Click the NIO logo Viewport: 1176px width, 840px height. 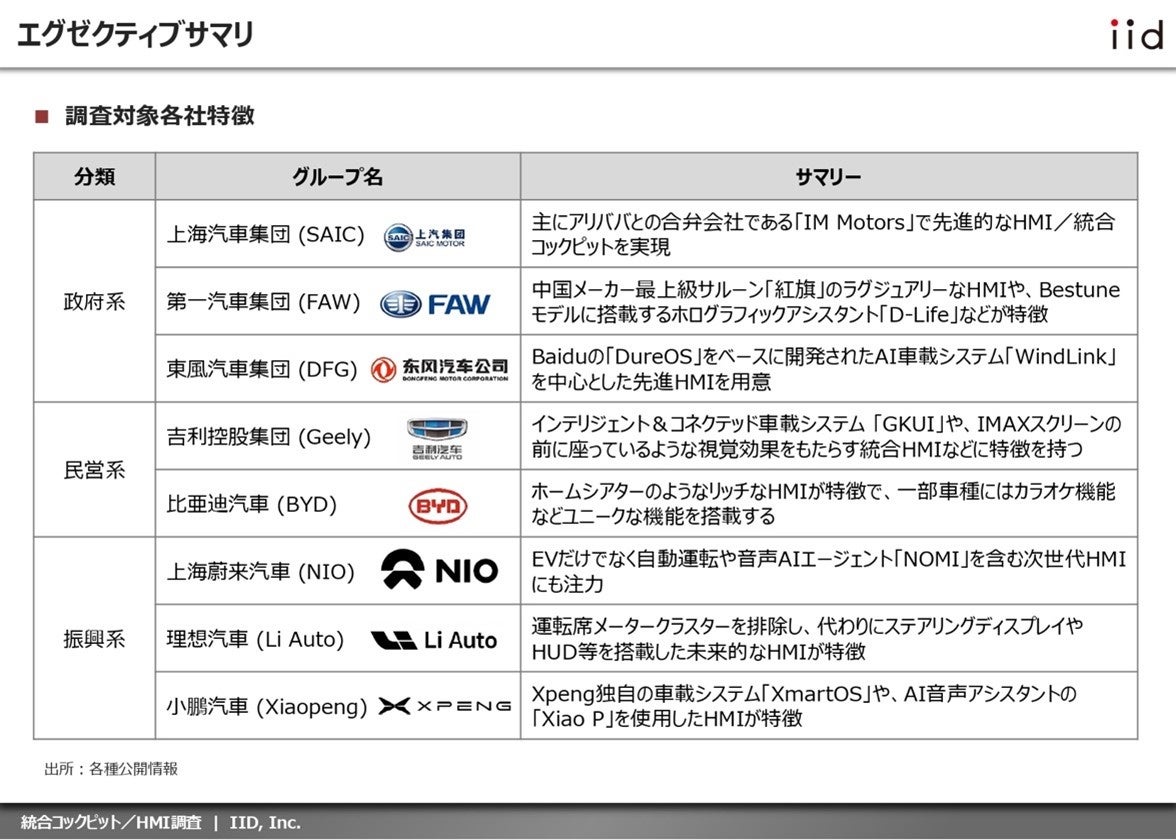pyautogui.click(x=440, y=570)
